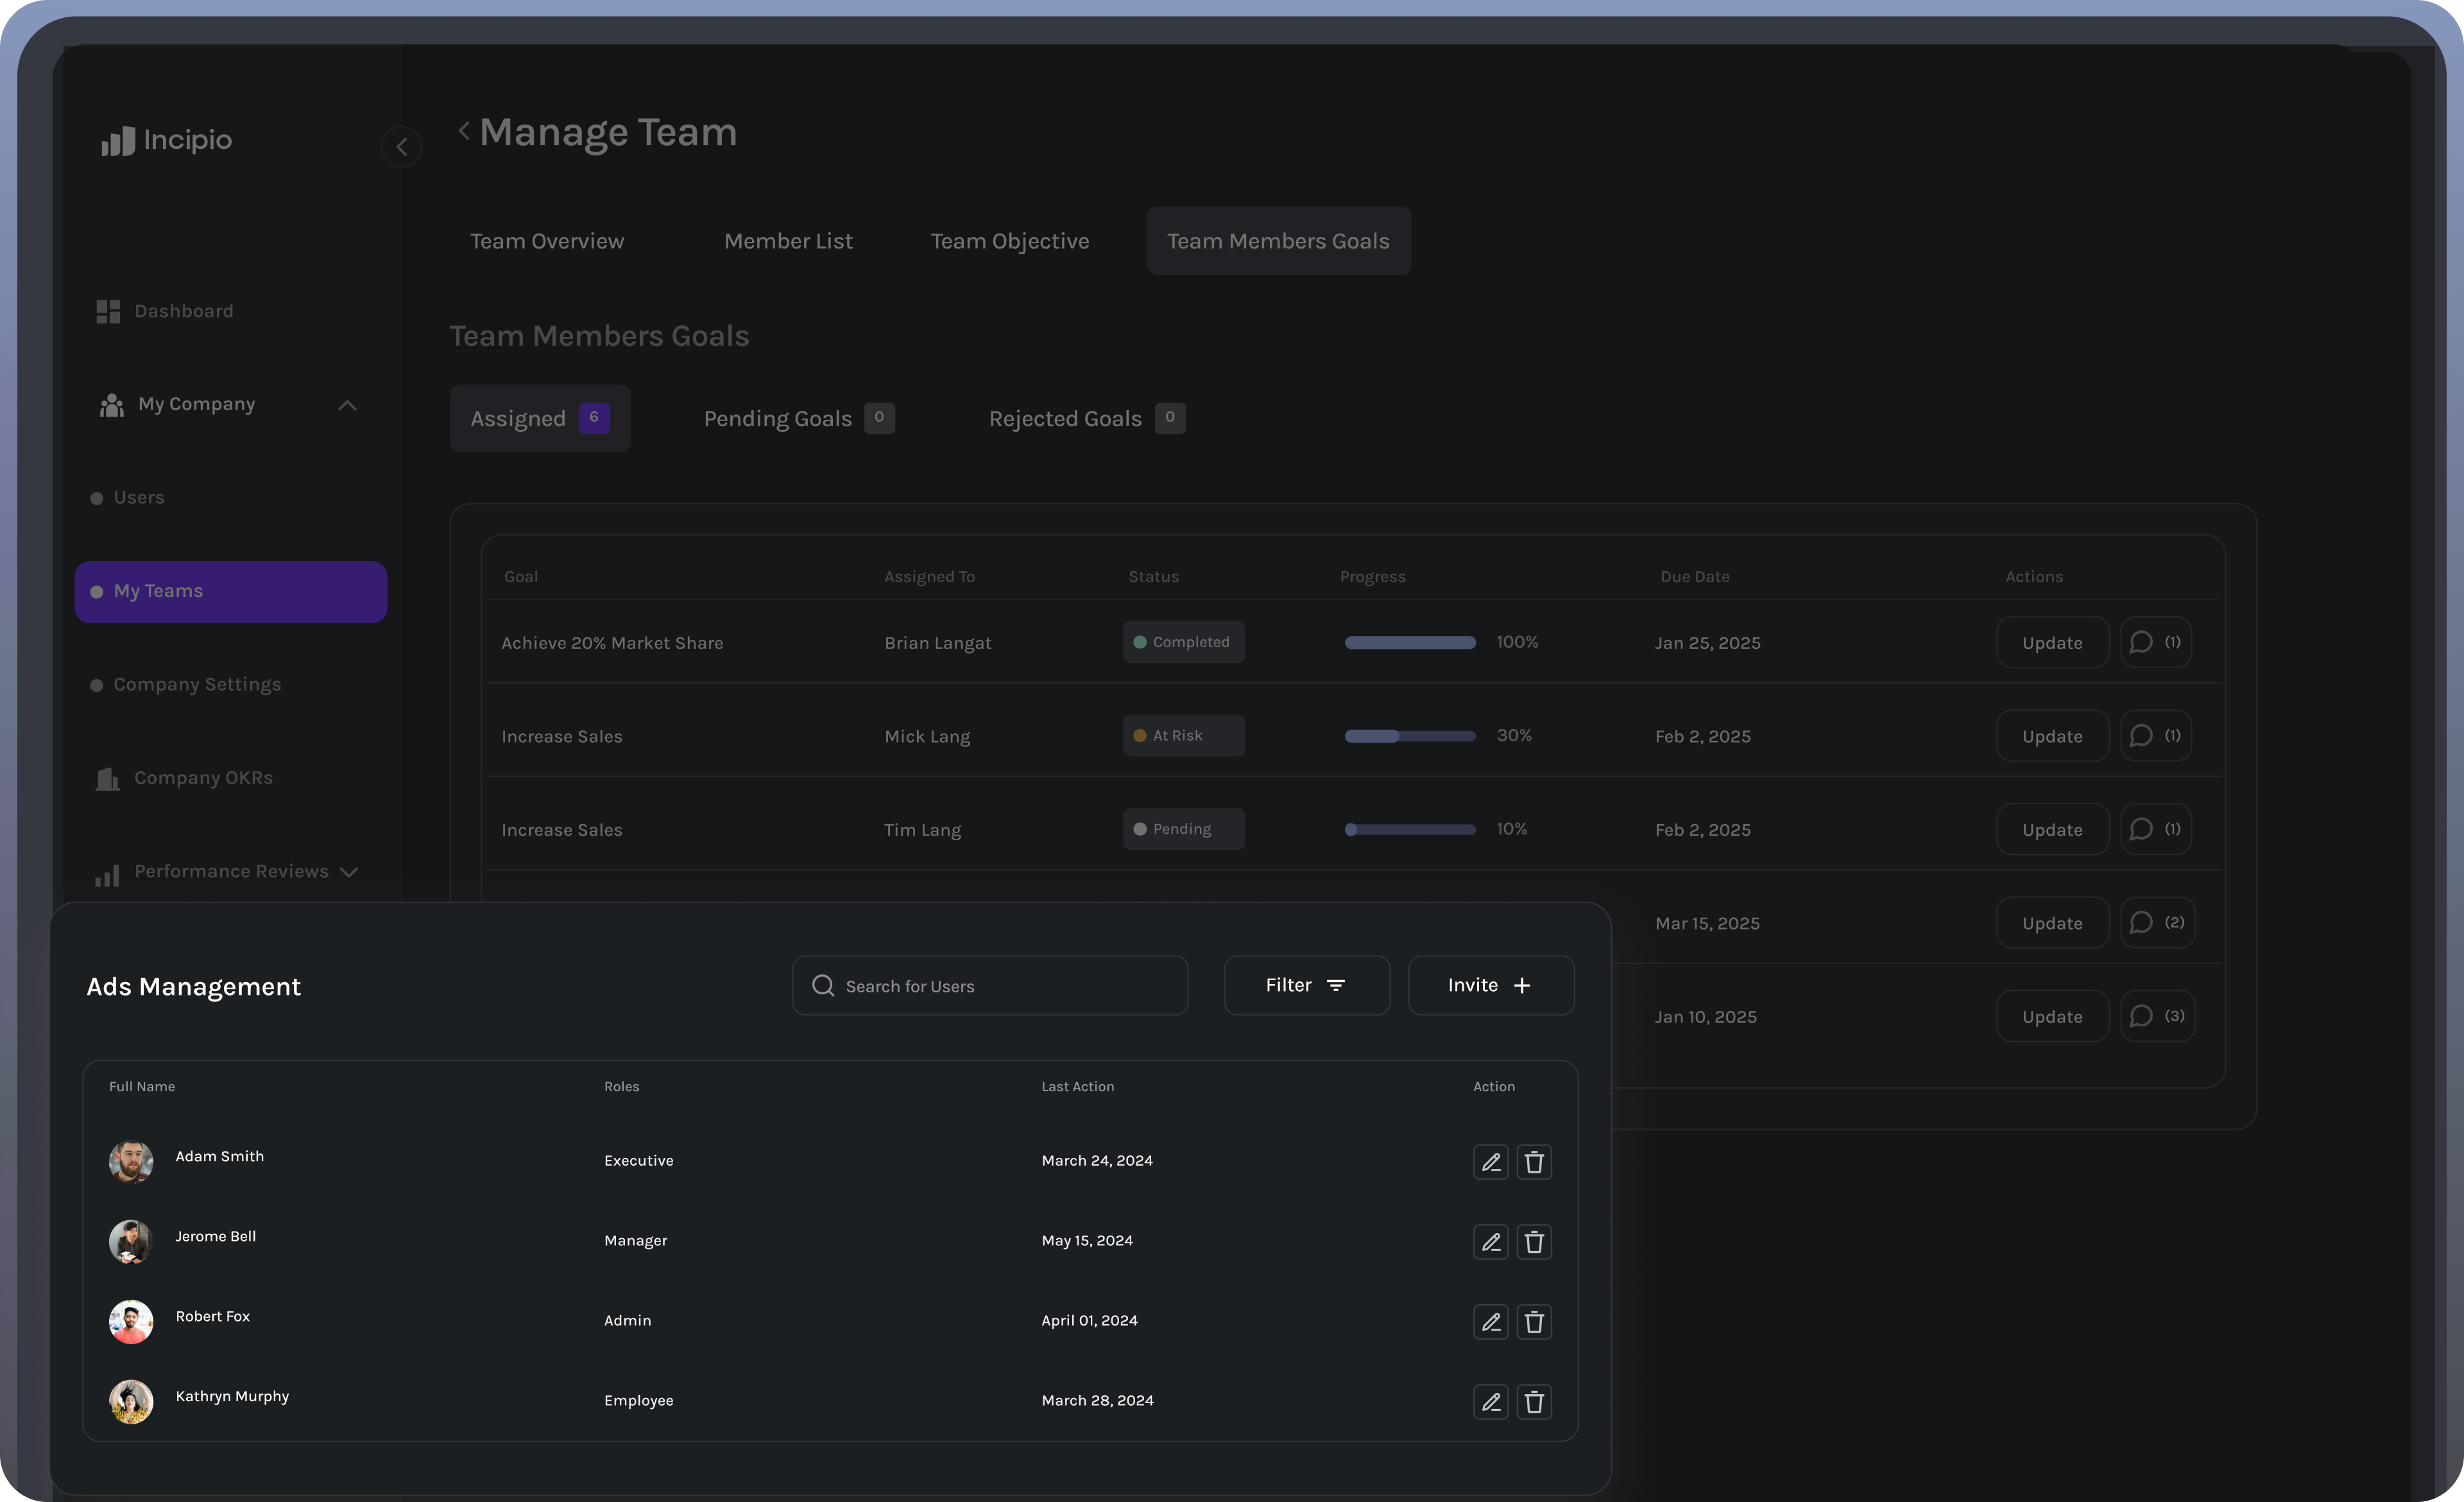This screenshot has width=2464, height=1502.
Task: Click the search magnifier in Ads Management
Action: 822,985
